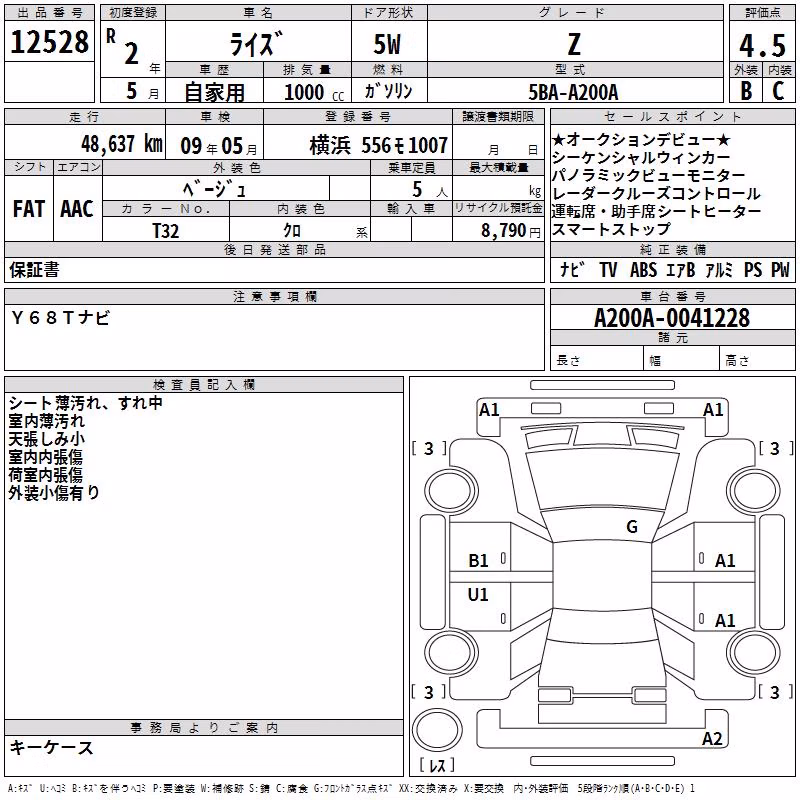
Task: Select the seating capacity 5 人
Action: click(429, 189)
